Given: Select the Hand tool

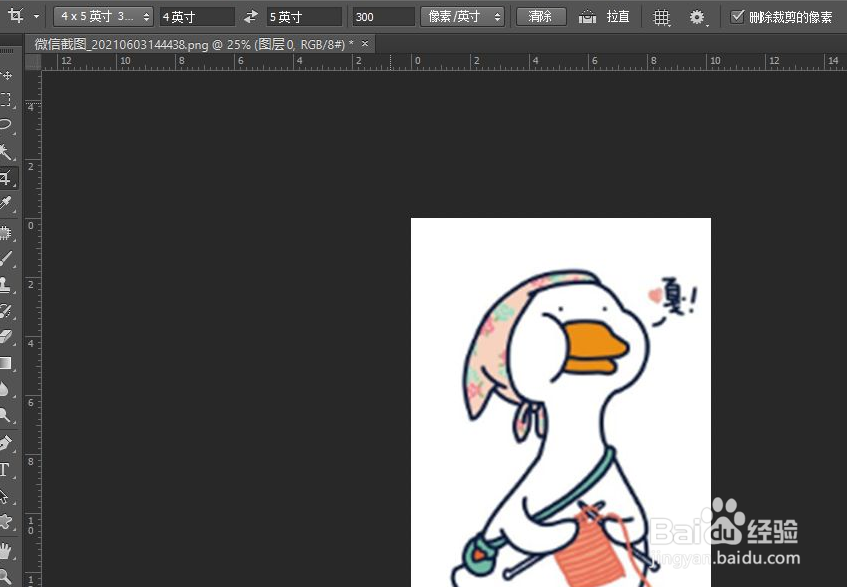Looking at the screenshot, I should 5,551.
